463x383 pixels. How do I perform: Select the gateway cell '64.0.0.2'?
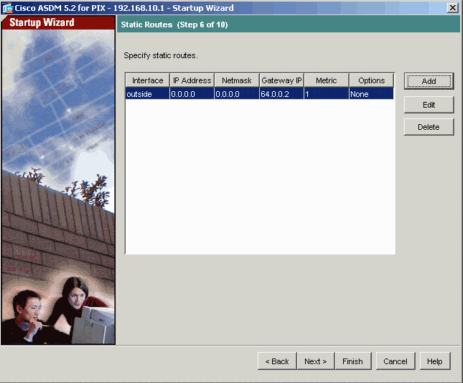click(282, 94)
